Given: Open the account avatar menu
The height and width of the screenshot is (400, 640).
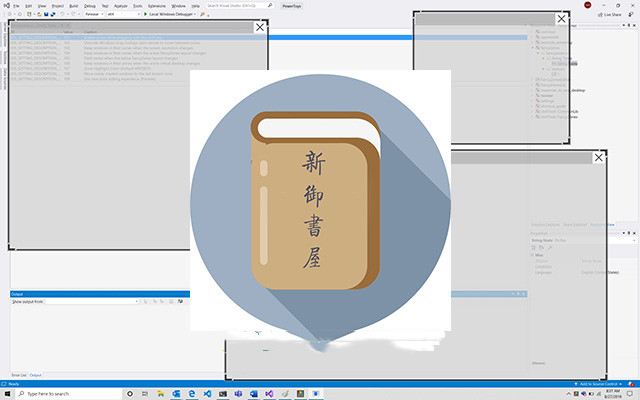Looking at the screenshot, I should pyautogui.click(x=587, y=5).
